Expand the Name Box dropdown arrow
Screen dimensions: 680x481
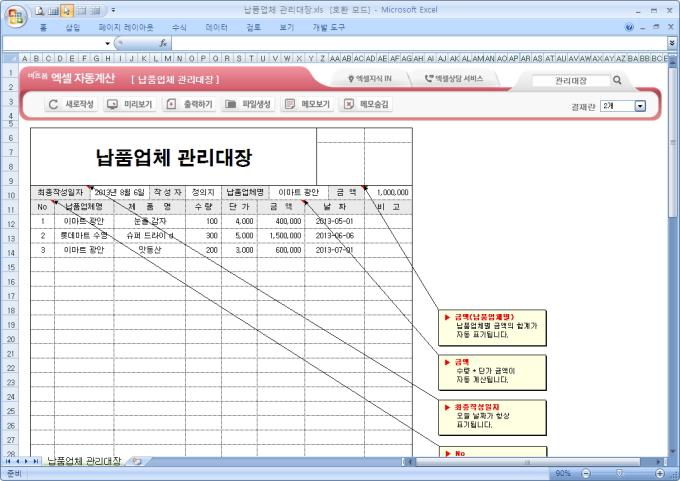tap(118, 44)
